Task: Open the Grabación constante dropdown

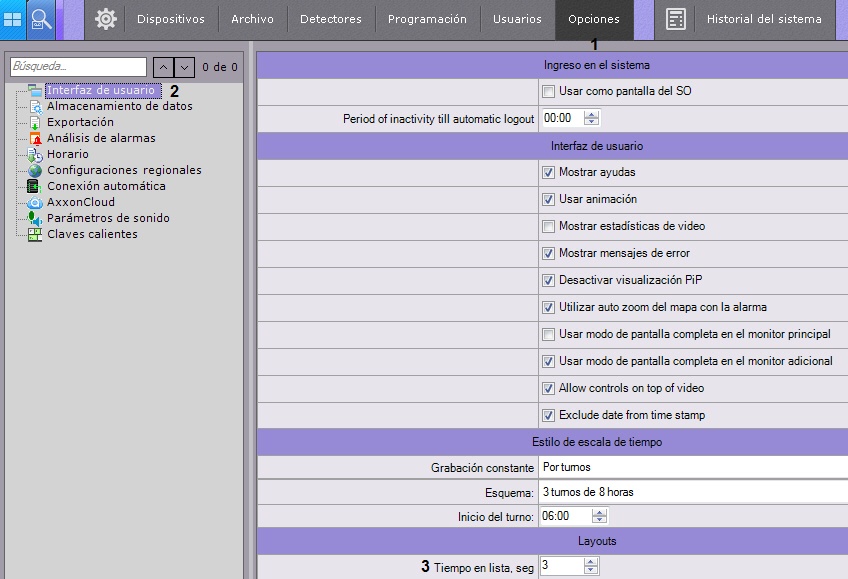Action: pos(692,467)
